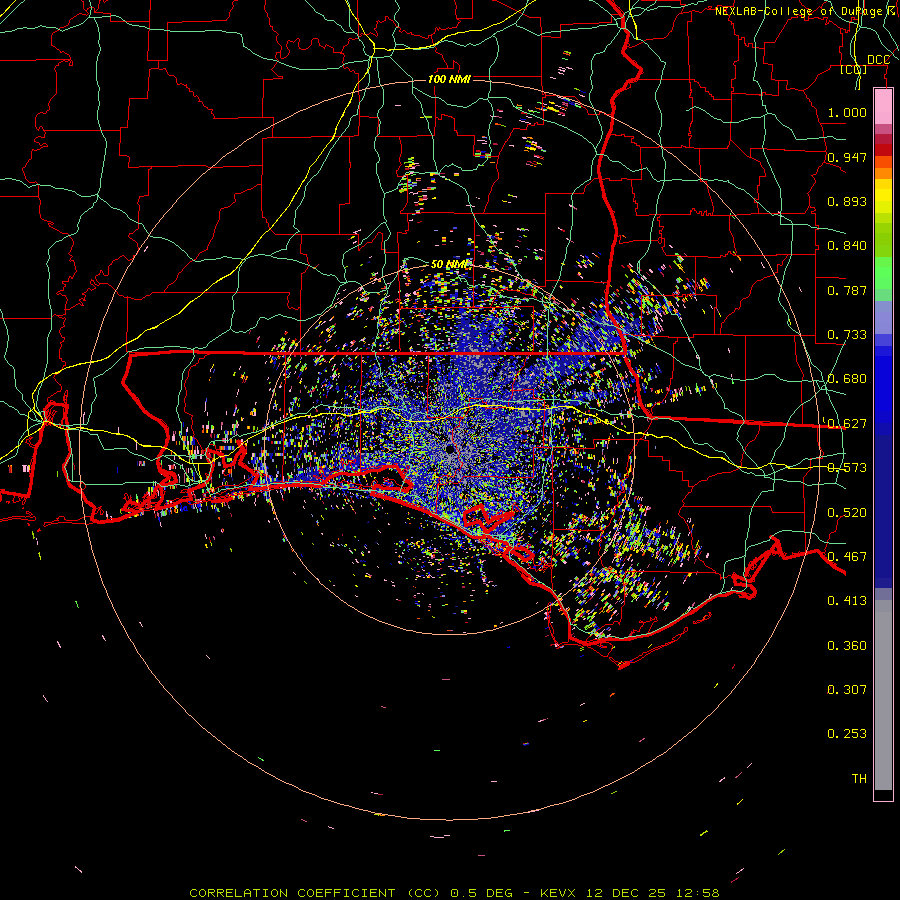The width and height of the screenshot is (900, 900).
Task: Click the 0.413 scale value
Action: [x=847, y=601]
